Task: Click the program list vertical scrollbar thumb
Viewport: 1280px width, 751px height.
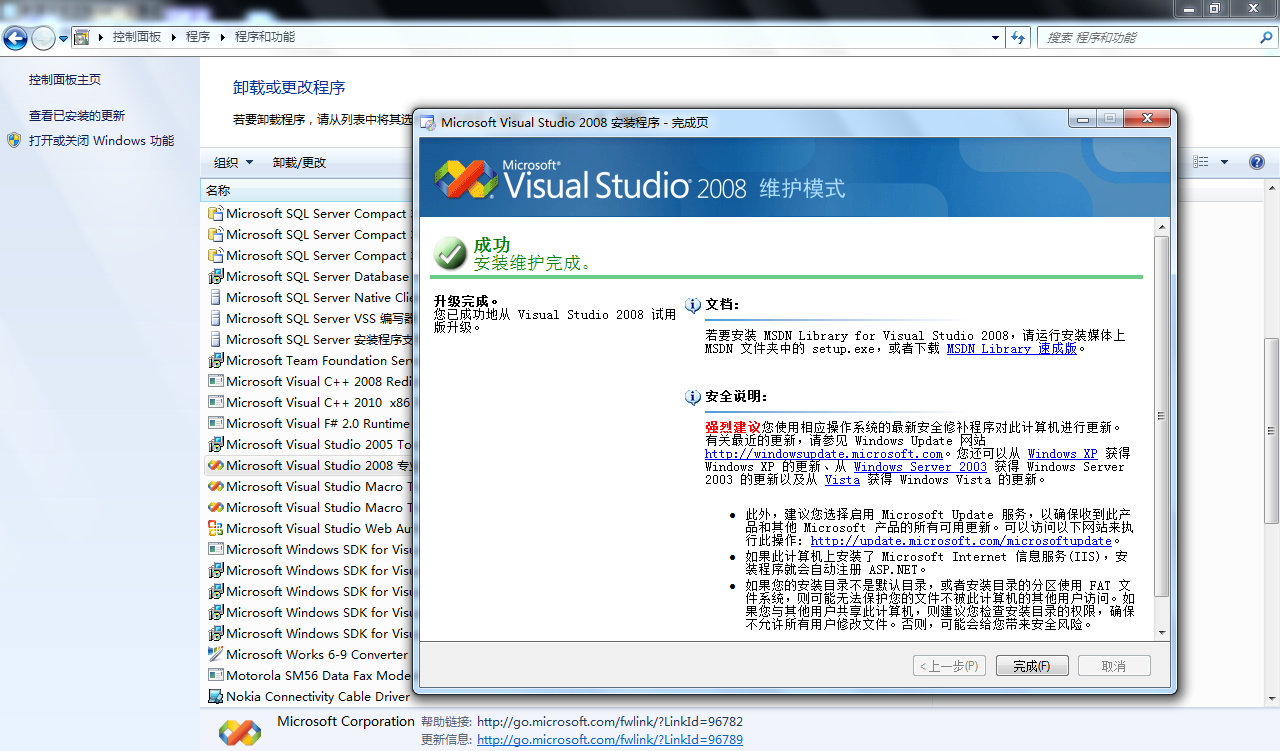Action: 1272,430
